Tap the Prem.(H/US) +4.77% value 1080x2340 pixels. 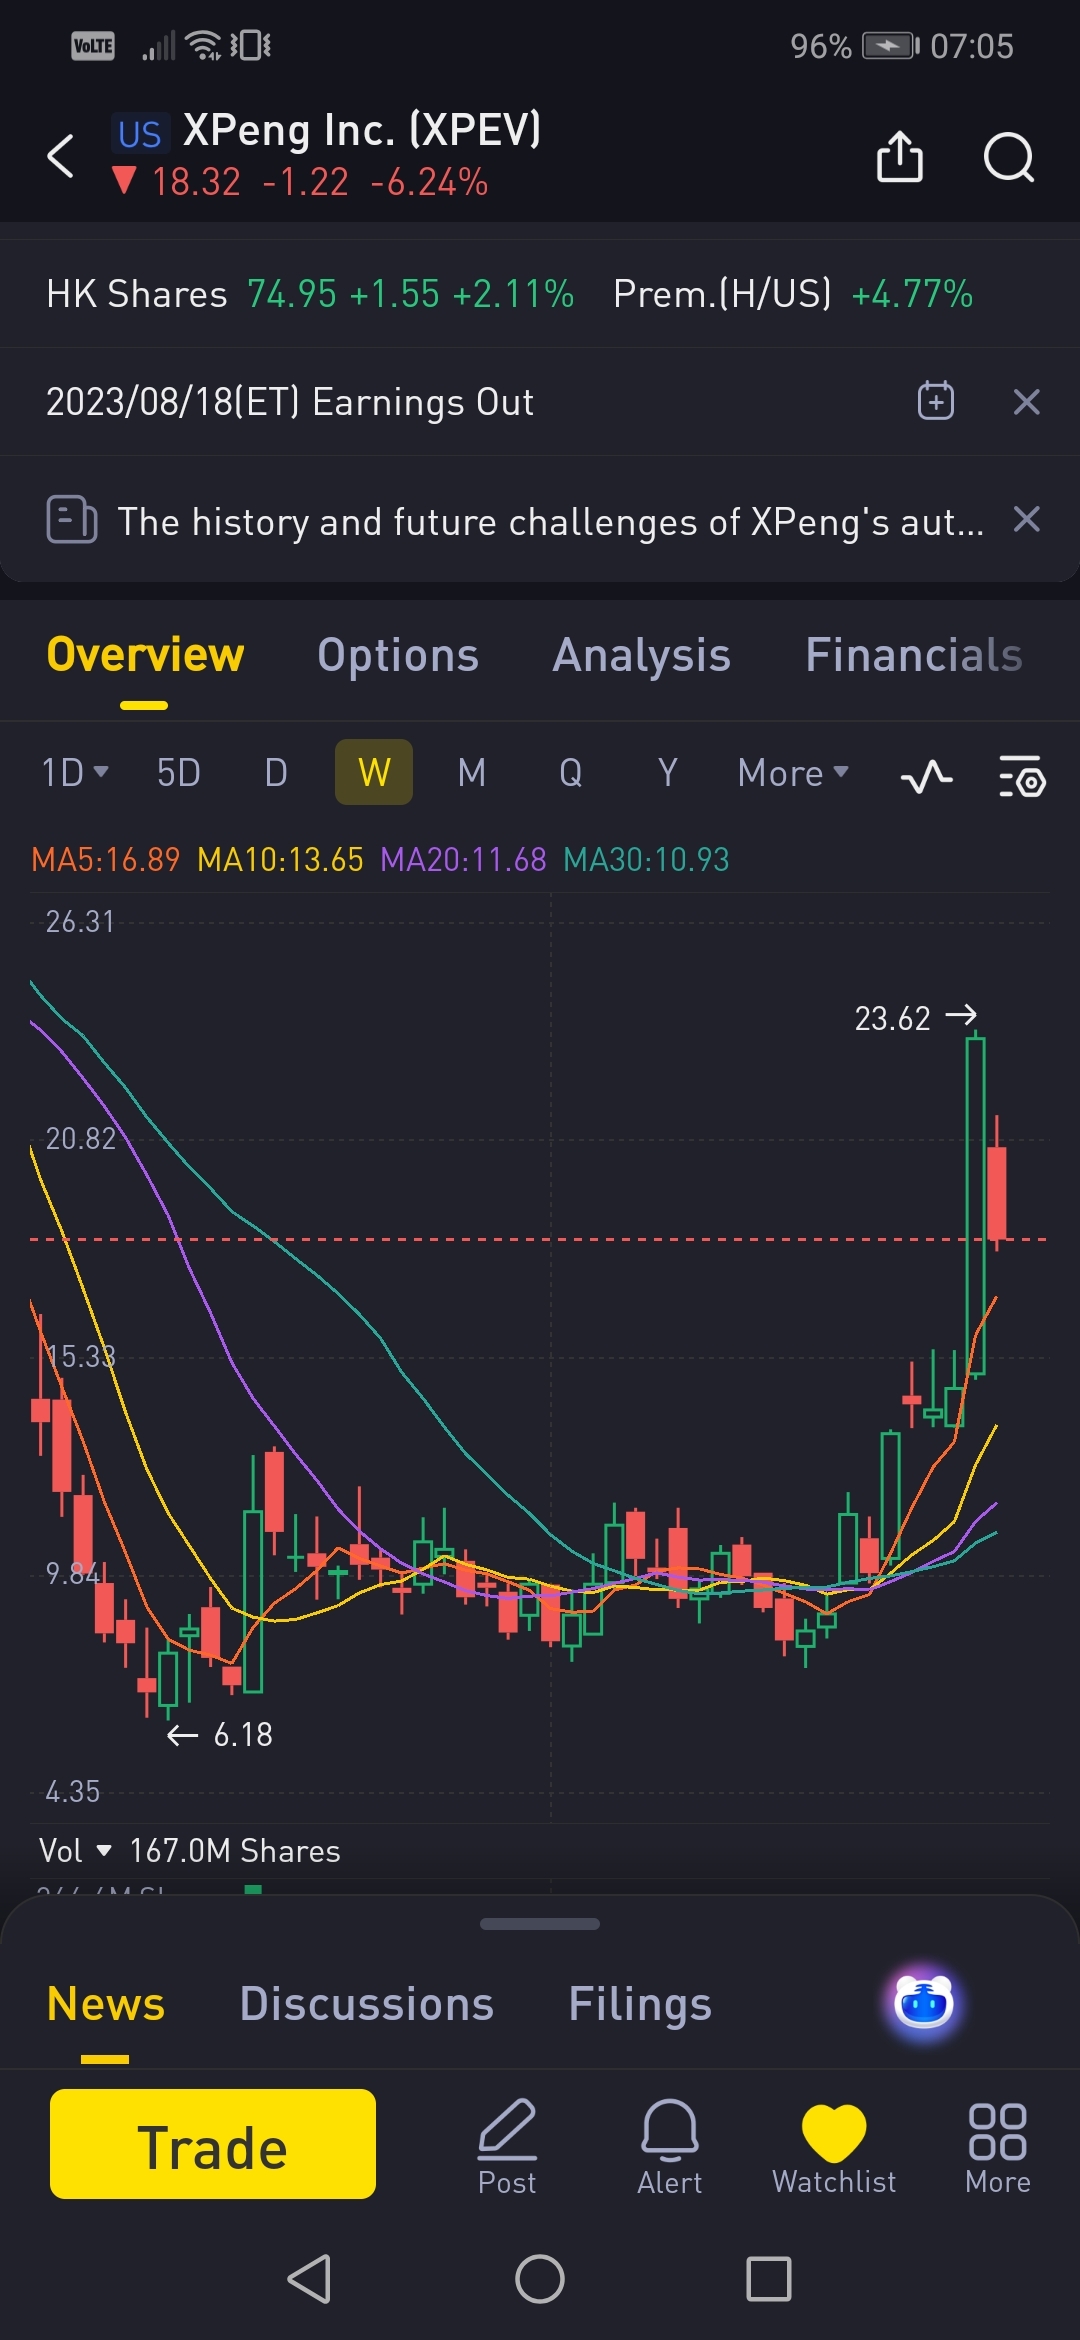coord(912,294)
